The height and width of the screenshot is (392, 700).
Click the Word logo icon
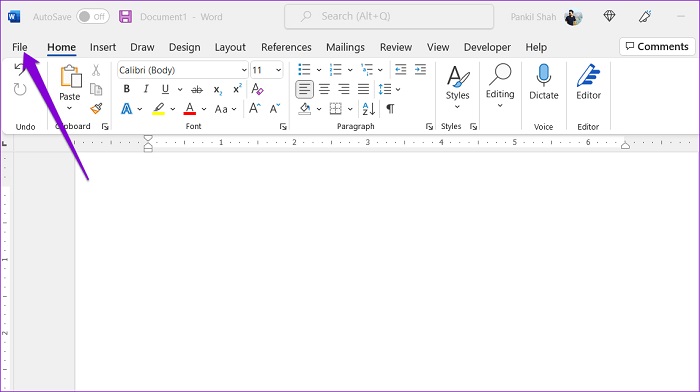coord(14,17)
